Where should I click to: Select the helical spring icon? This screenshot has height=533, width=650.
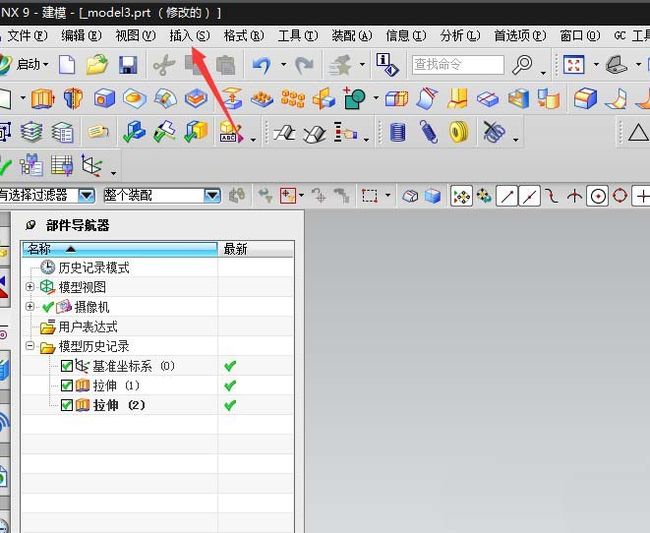429,132
